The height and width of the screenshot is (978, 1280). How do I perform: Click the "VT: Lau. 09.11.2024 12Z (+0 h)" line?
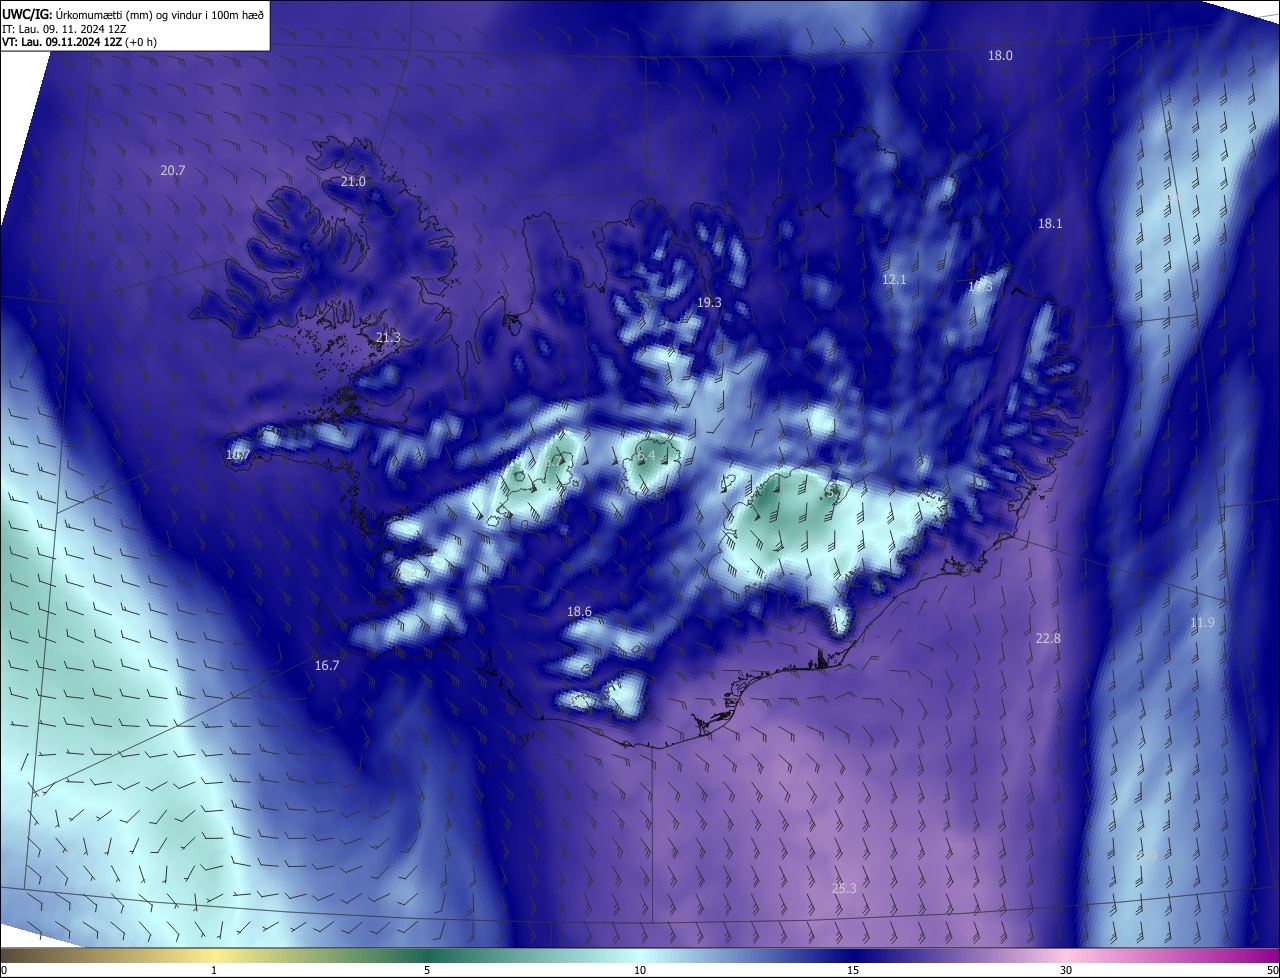pos(80,42)
